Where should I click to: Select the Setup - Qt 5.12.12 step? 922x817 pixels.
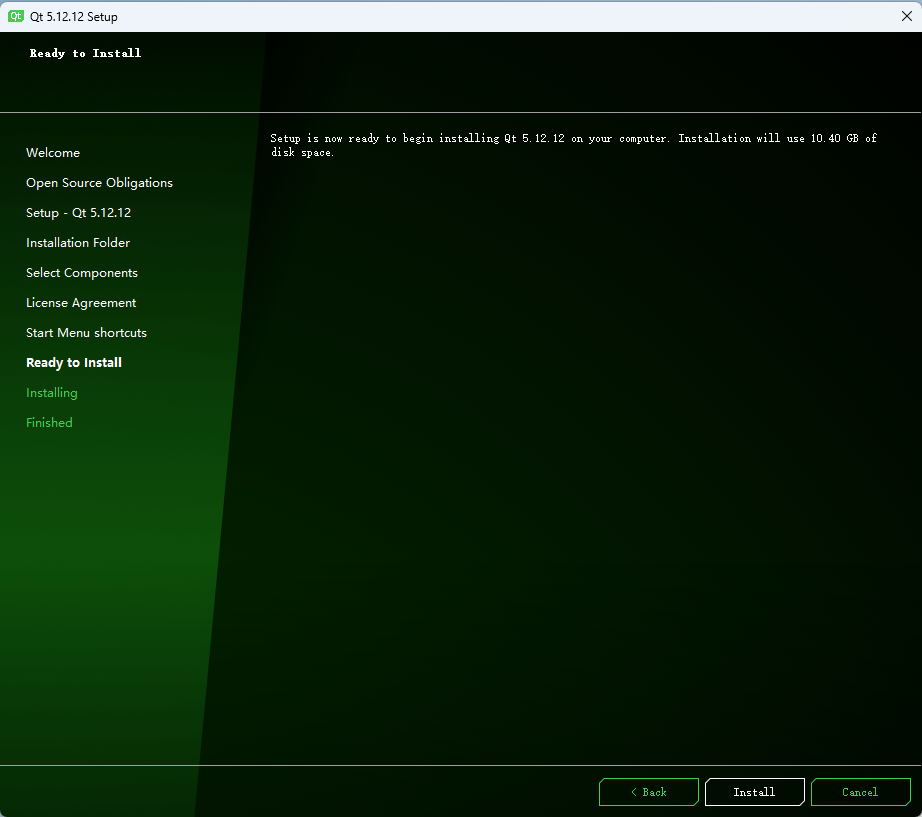click(78, 213)
